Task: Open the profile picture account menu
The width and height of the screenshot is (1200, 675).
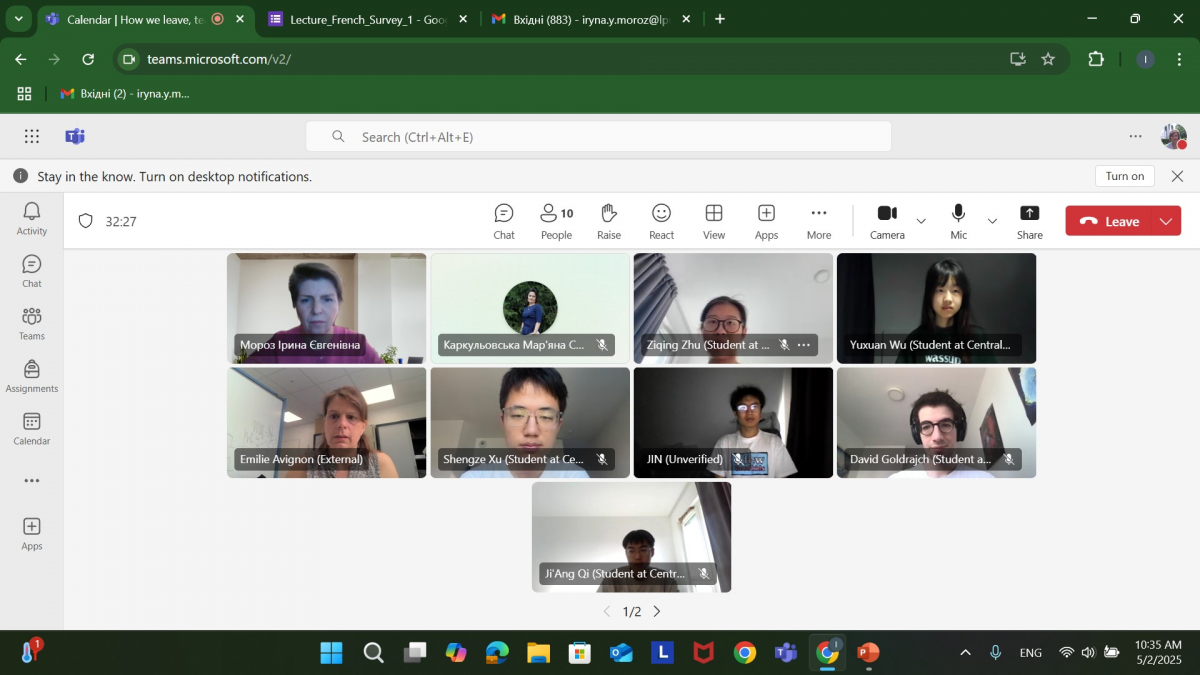Action: (1173, 136)
